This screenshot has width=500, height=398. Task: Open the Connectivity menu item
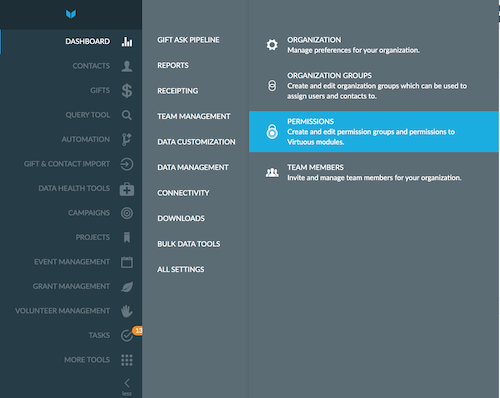point(183,193)
